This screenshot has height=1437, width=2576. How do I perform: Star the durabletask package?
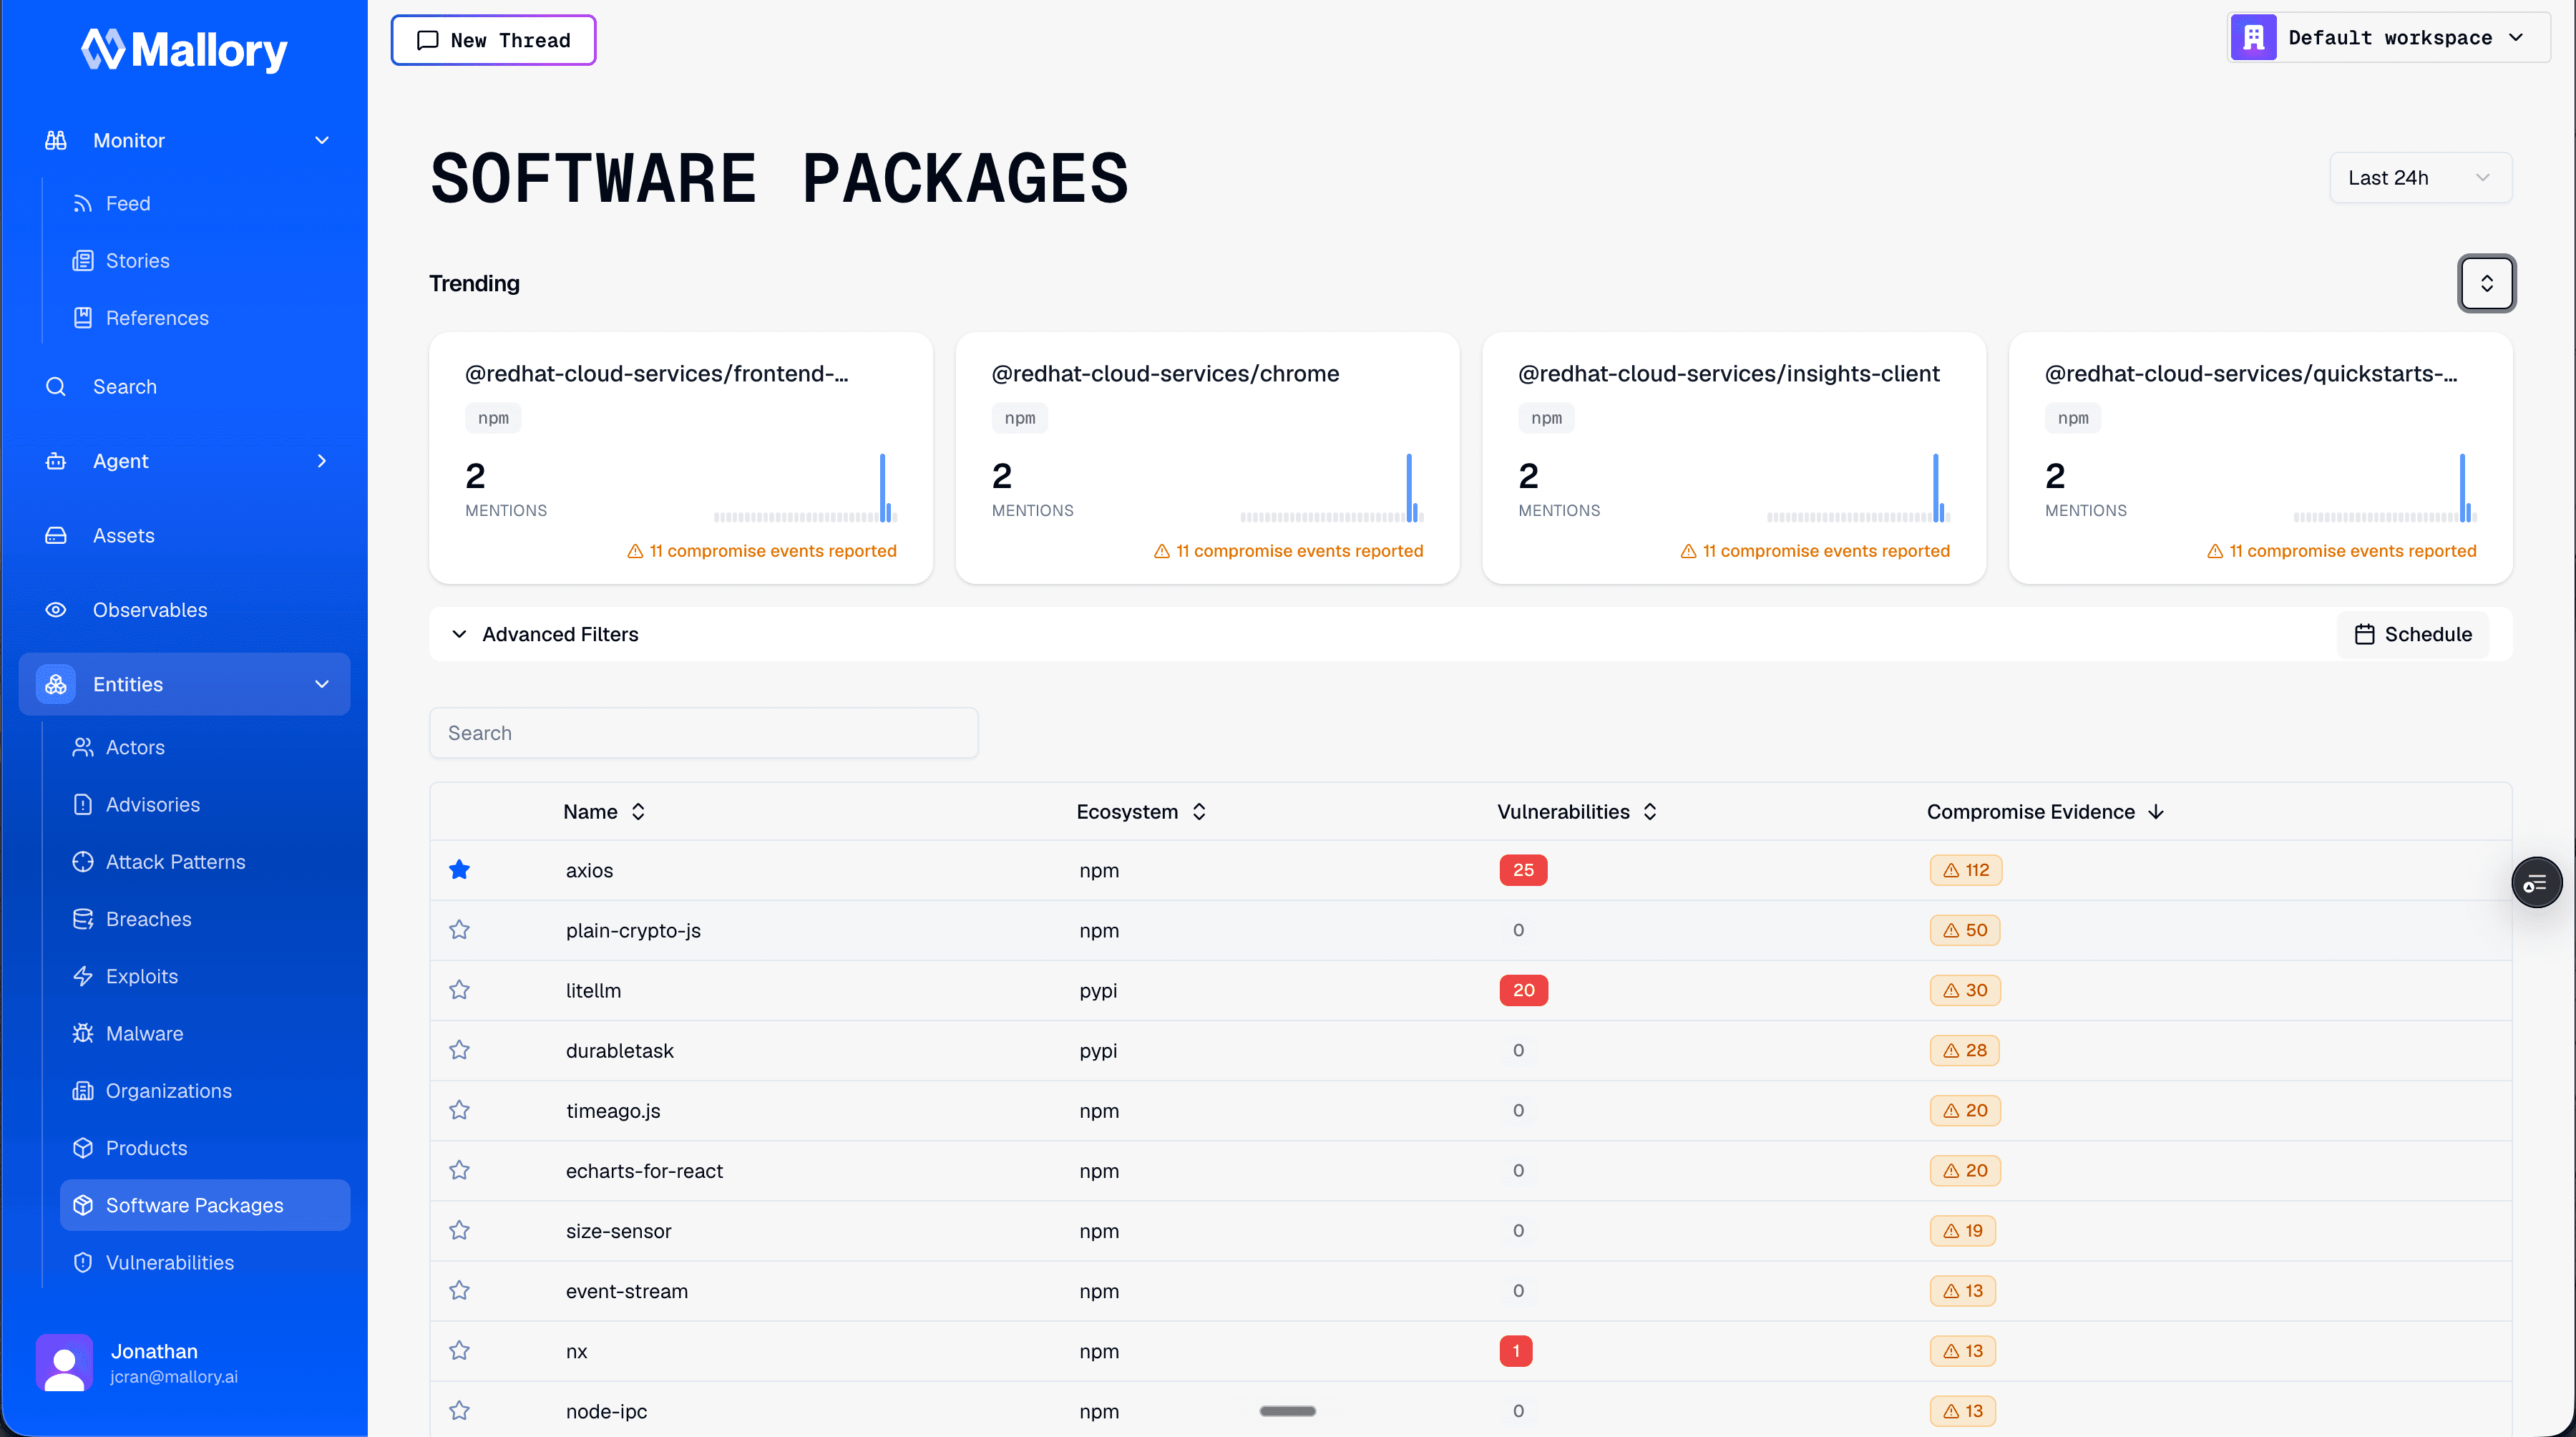point(459,1050)
